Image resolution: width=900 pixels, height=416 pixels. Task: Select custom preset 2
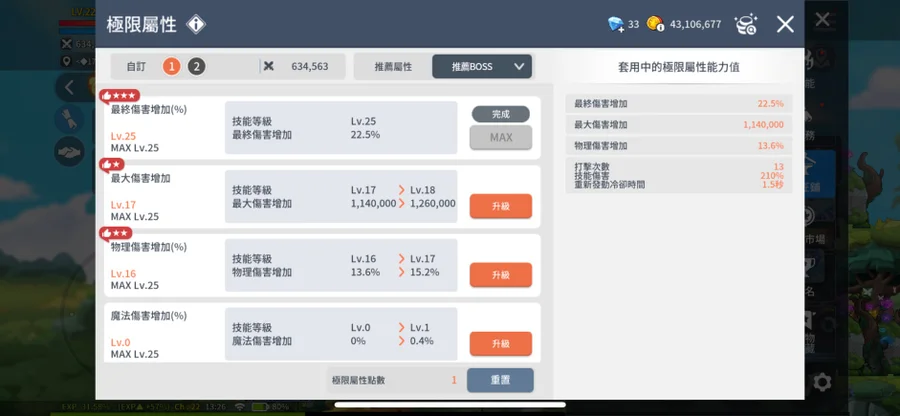coord(196,67)
